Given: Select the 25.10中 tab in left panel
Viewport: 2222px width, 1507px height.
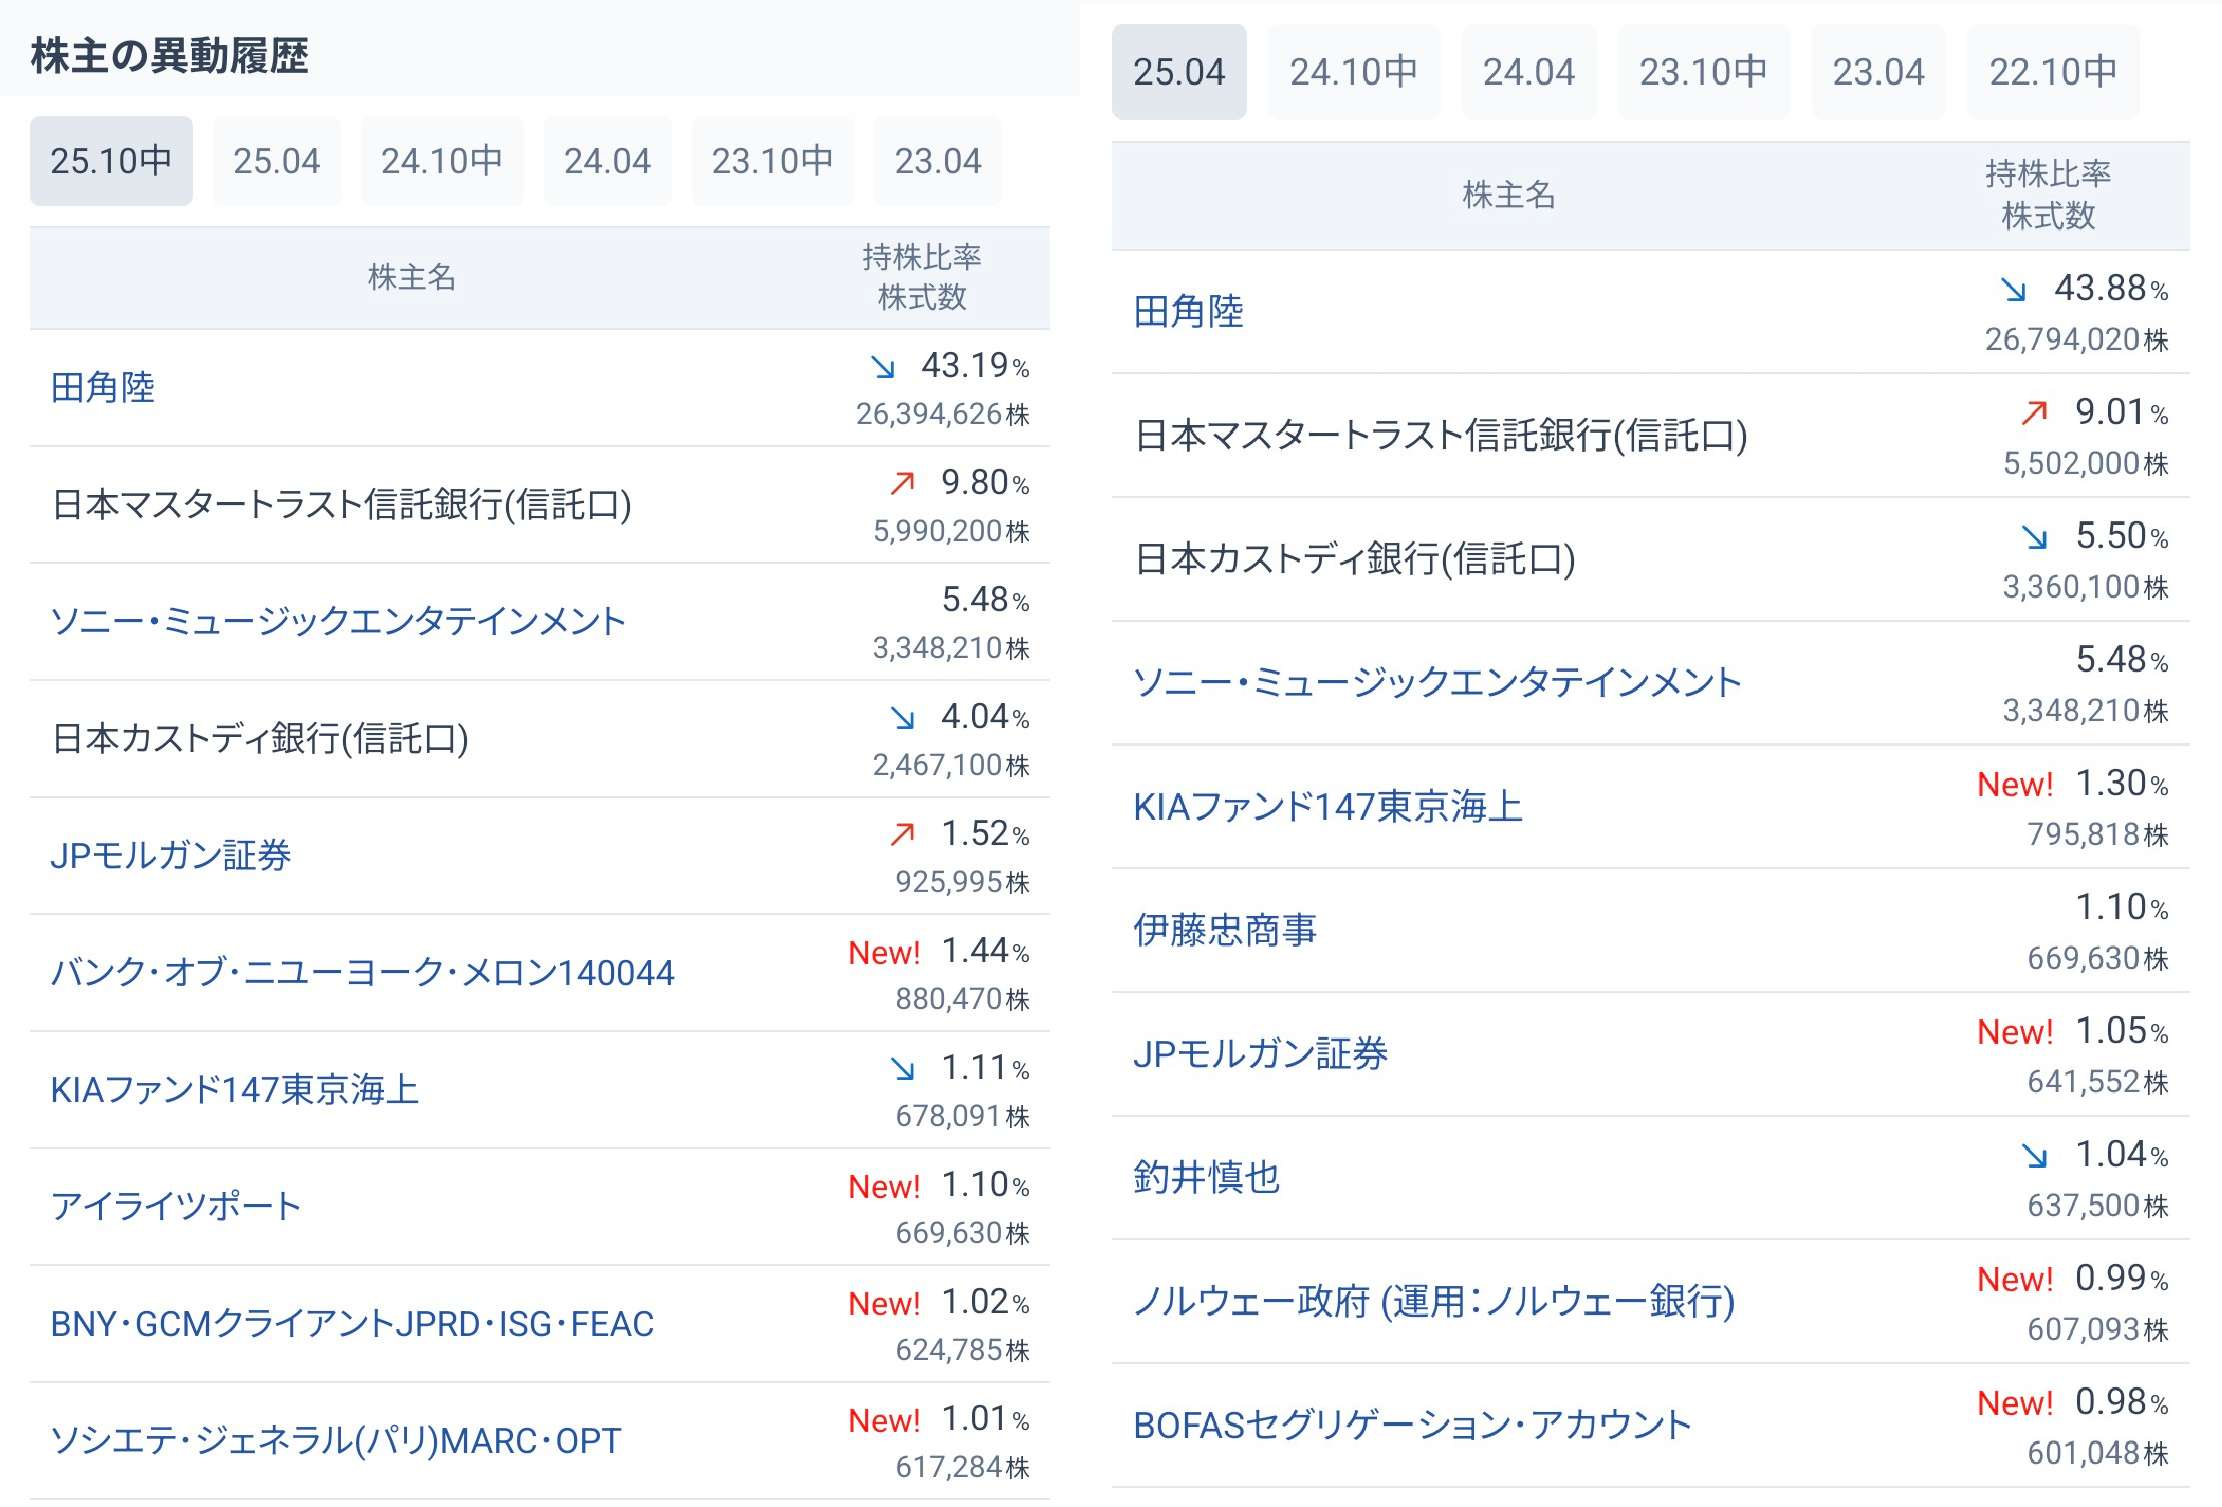Looking at the screenshot, I should coord(111,161).
